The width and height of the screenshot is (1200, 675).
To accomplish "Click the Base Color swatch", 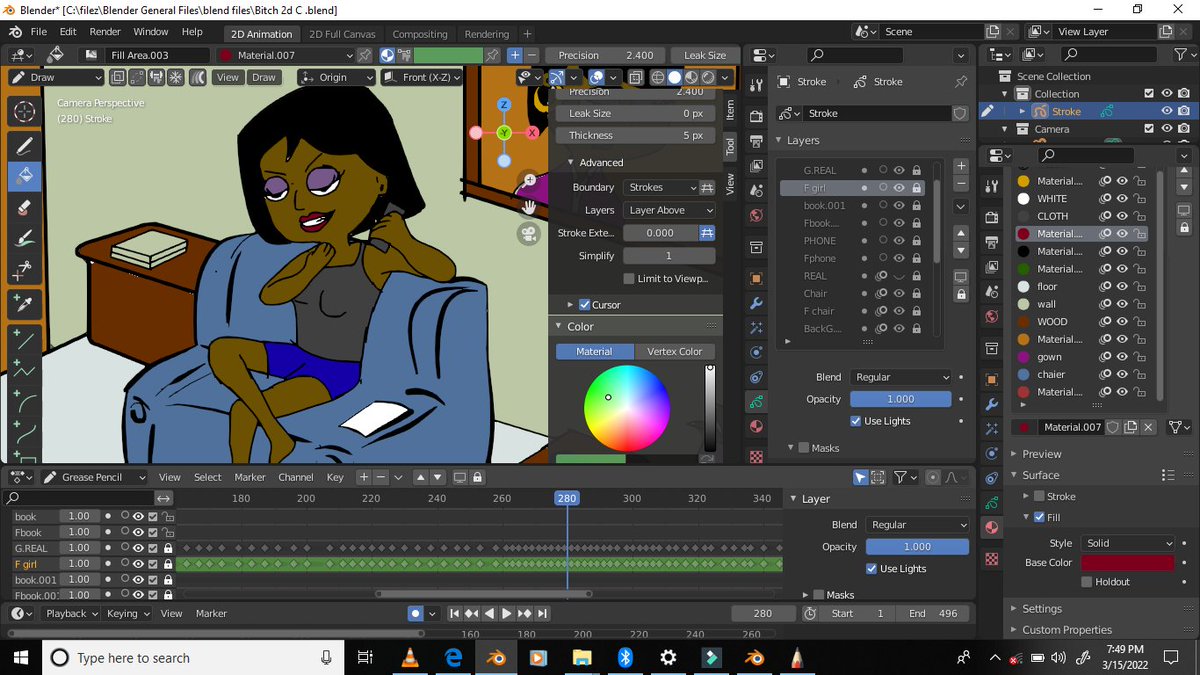I will (x=1128, y=563).
